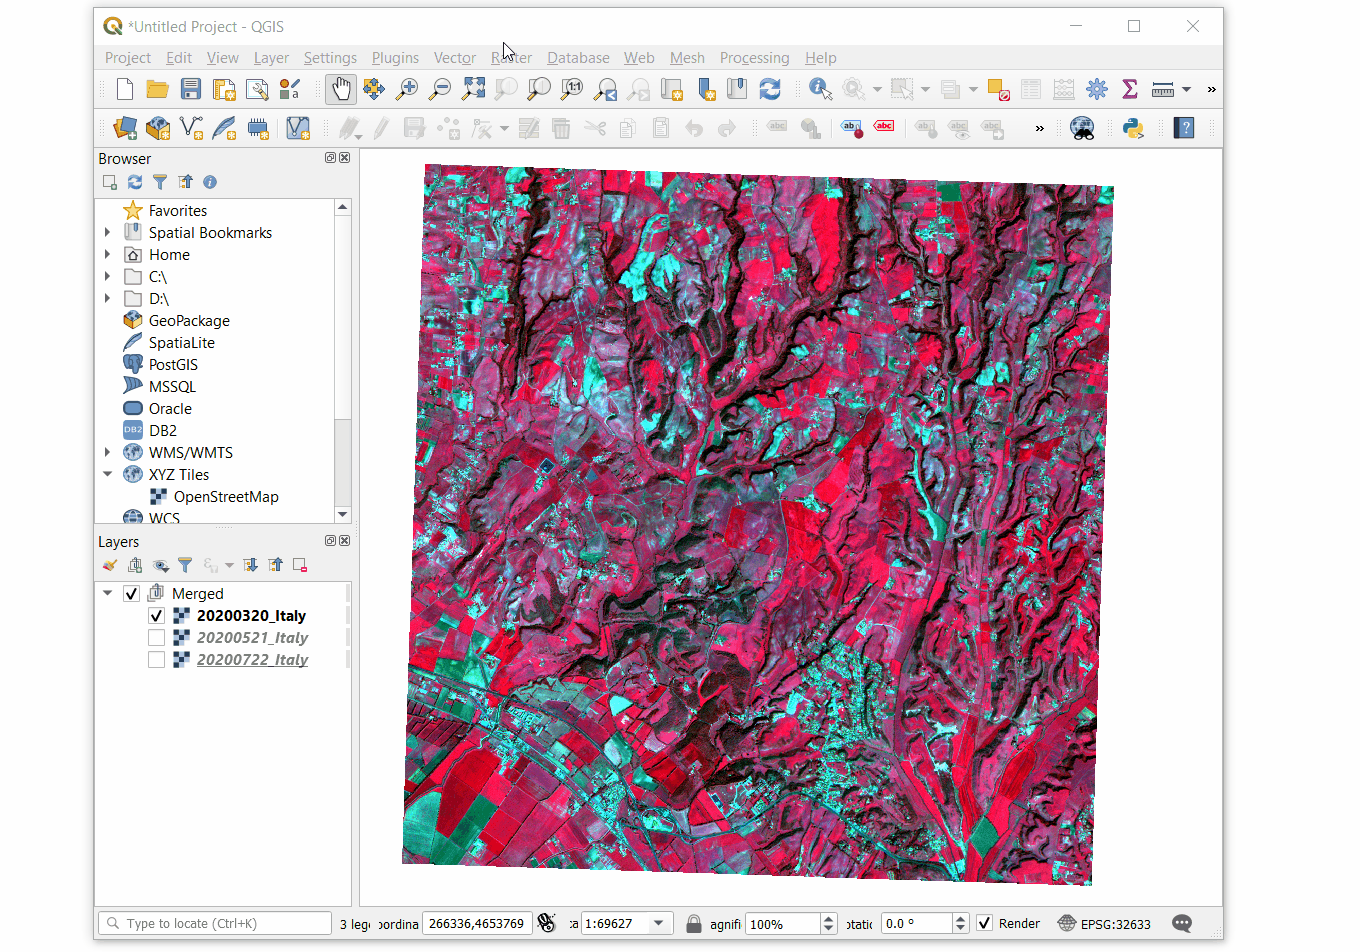The height and width of the screenshot is (952, 1360).
Task: Click the Type to locate search field
Action: click(x=215, y=924)
